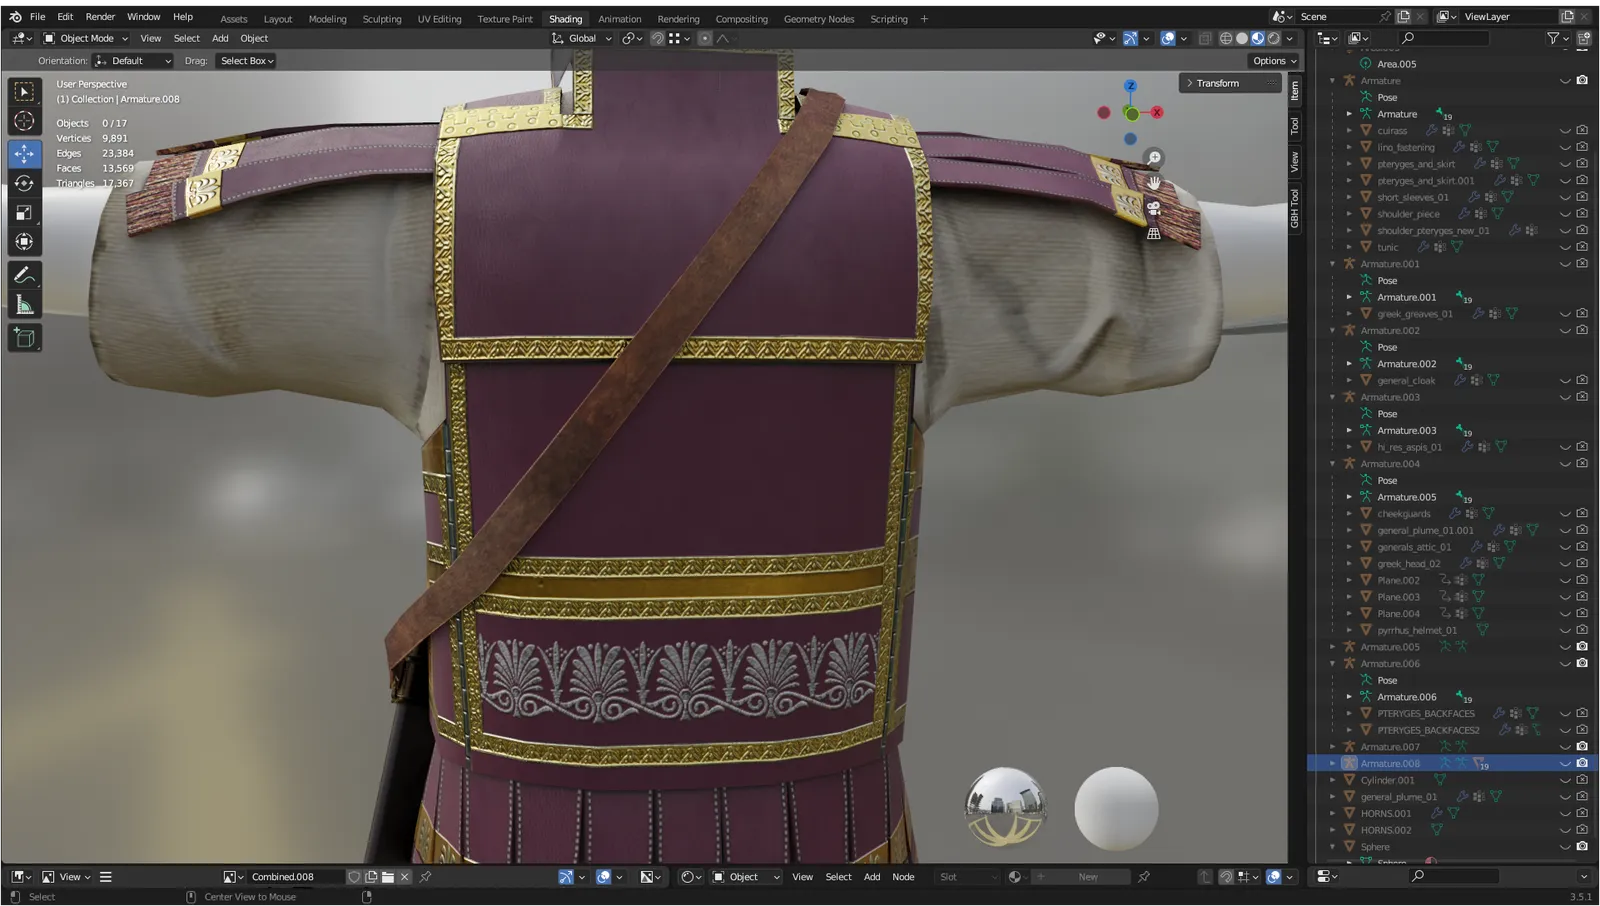Disable render for Armature.008
Viewport: 1600px width, 906px height.
pos(1582,763)
